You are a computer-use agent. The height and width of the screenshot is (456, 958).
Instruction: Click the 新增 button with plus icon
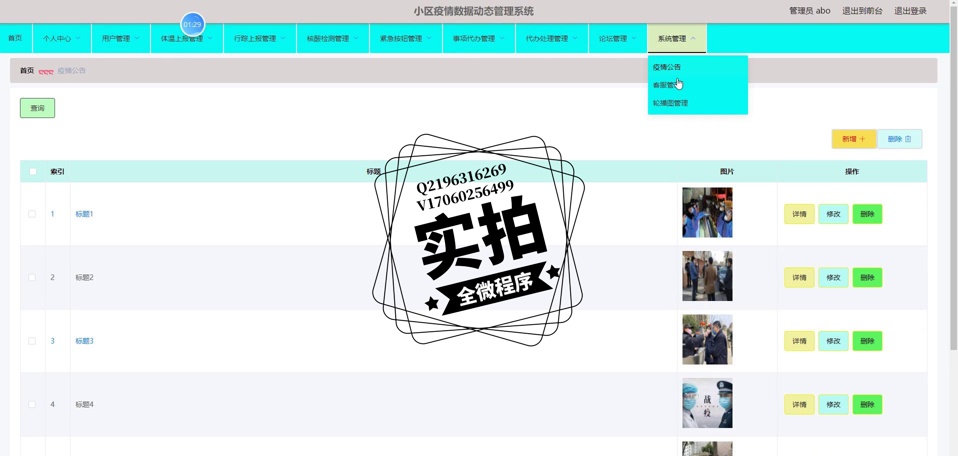pyautogui.click(x=853, y=139)
